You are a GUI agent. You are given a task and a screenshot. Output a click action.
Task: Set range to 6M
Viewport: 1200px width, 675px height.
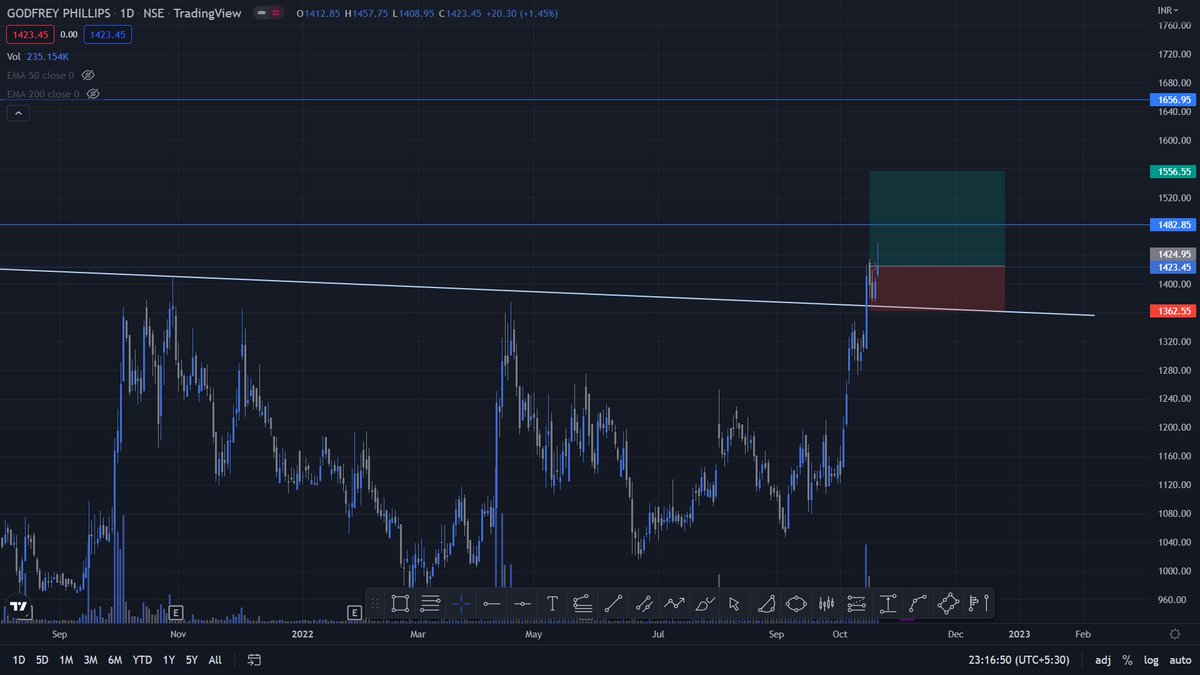[x=115, y=660]
